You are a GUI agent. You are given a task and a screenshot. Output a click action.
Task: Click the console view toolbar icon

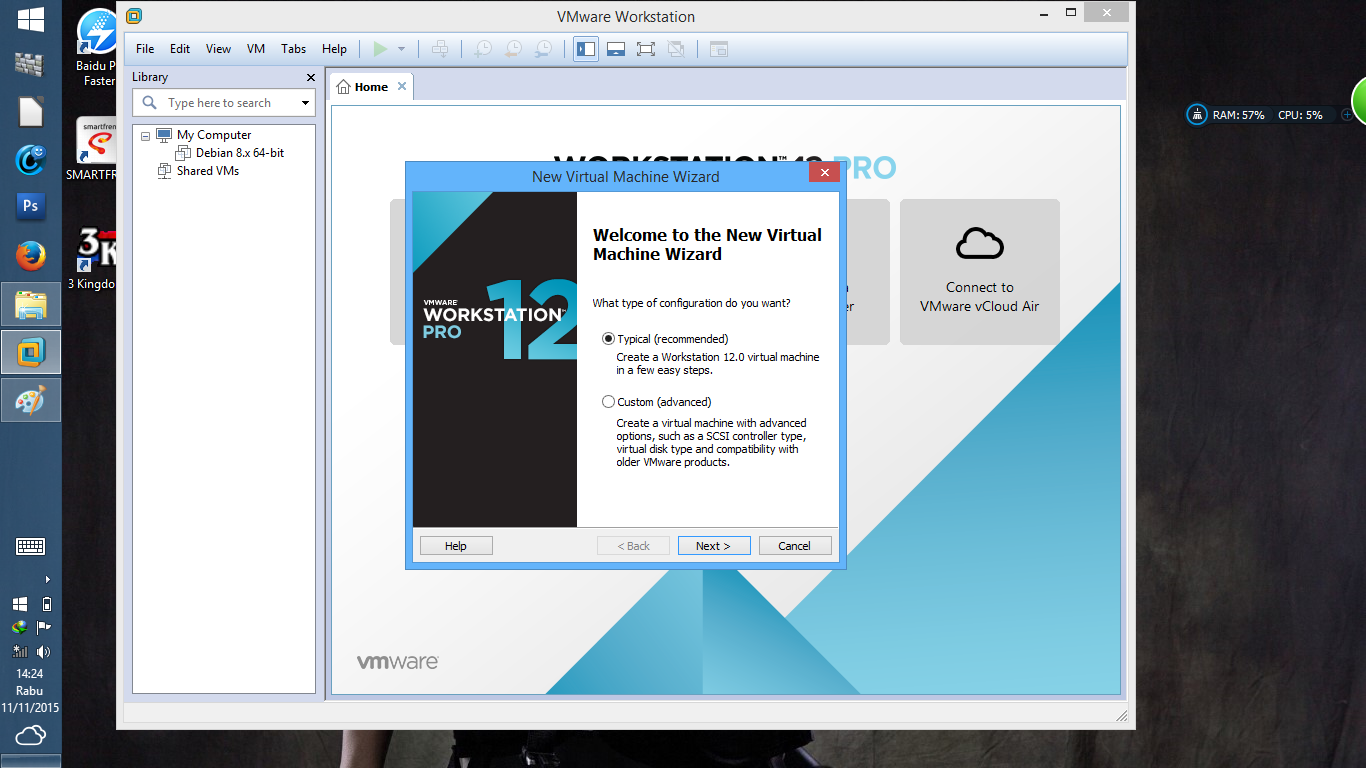[x=718, y=48]
